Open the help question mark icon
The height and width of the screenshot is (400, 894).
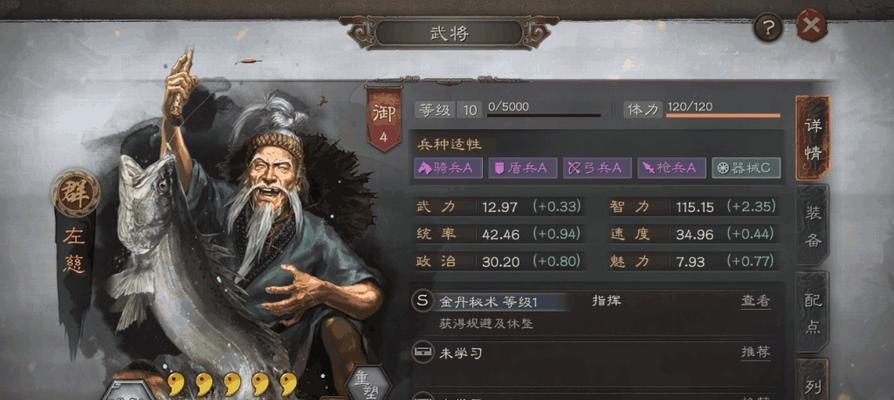[x=767, y=27]
